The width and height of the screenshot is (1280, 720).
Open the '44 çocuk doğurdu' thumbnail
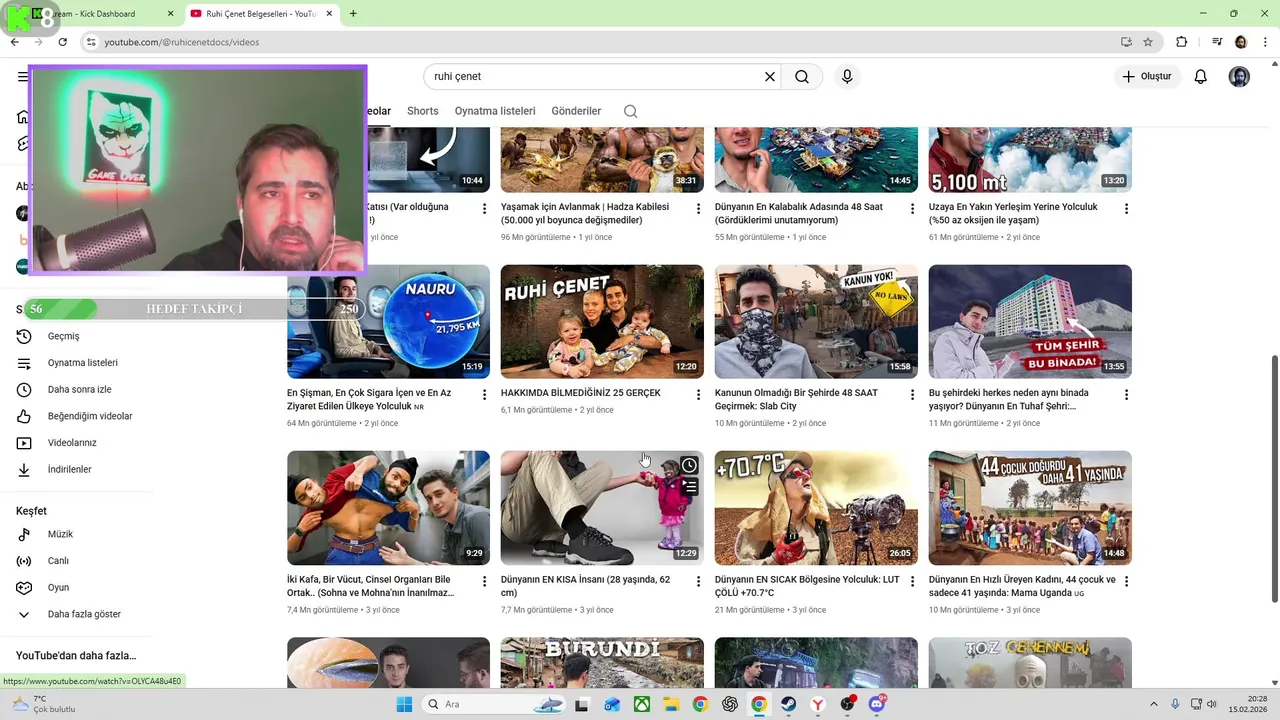(1030, 508)
